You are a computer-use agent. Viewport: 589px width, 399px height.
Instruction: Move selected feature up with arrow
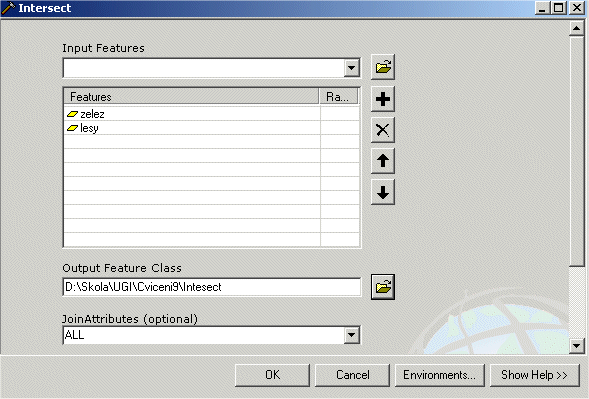pyautogui.click(x=383, y=161)
